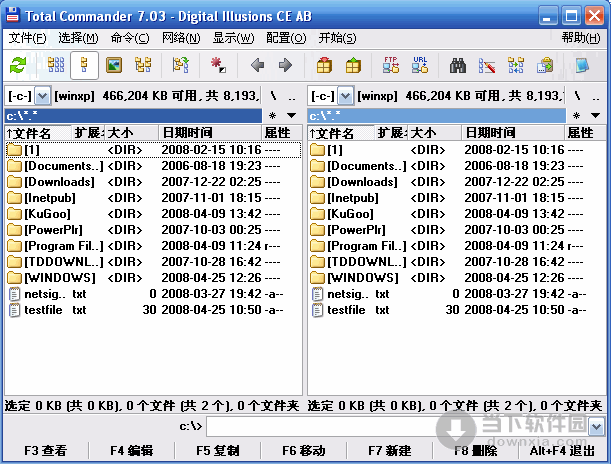
Task: Toggle the full details view button
Action: click(x=85, y=66)
